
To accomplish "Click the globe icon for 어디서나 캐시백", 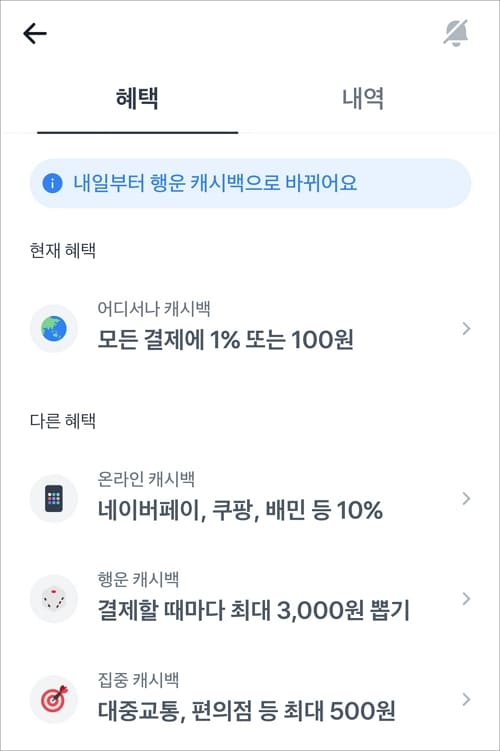I will click(x=54, y=329).
